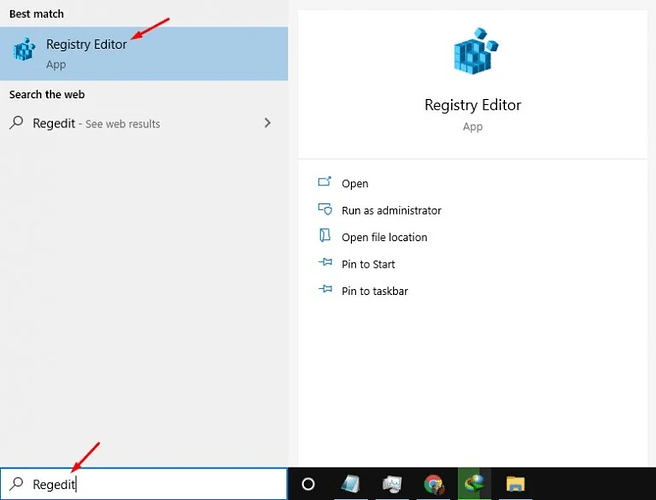Click the magnifier icon beside Regedit web result
Image resolution: width=656 pixels, height=500 pixels.
point(16,123)
